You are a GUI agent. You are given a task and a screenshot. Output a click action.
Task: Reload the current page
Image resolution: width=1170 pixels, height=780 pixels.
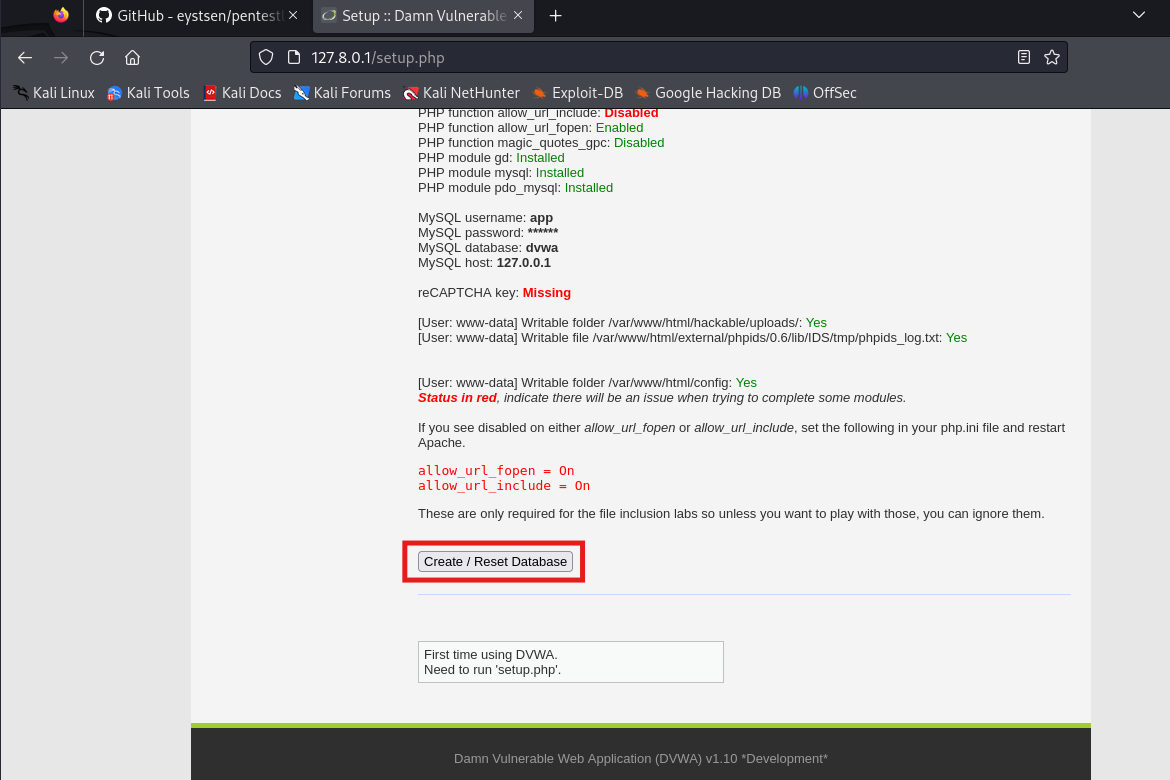[97, 57]
